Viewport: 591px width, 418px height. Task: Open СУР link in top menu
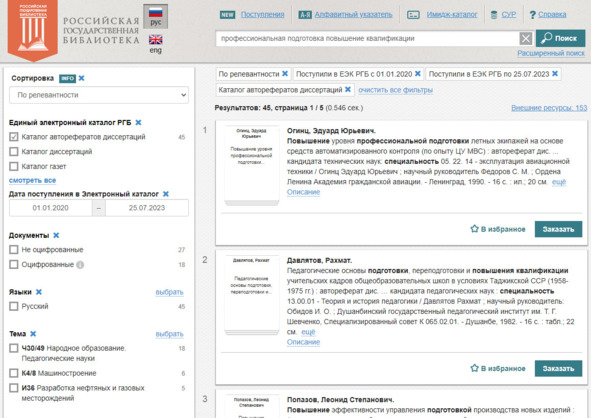(x=508, y=14)
